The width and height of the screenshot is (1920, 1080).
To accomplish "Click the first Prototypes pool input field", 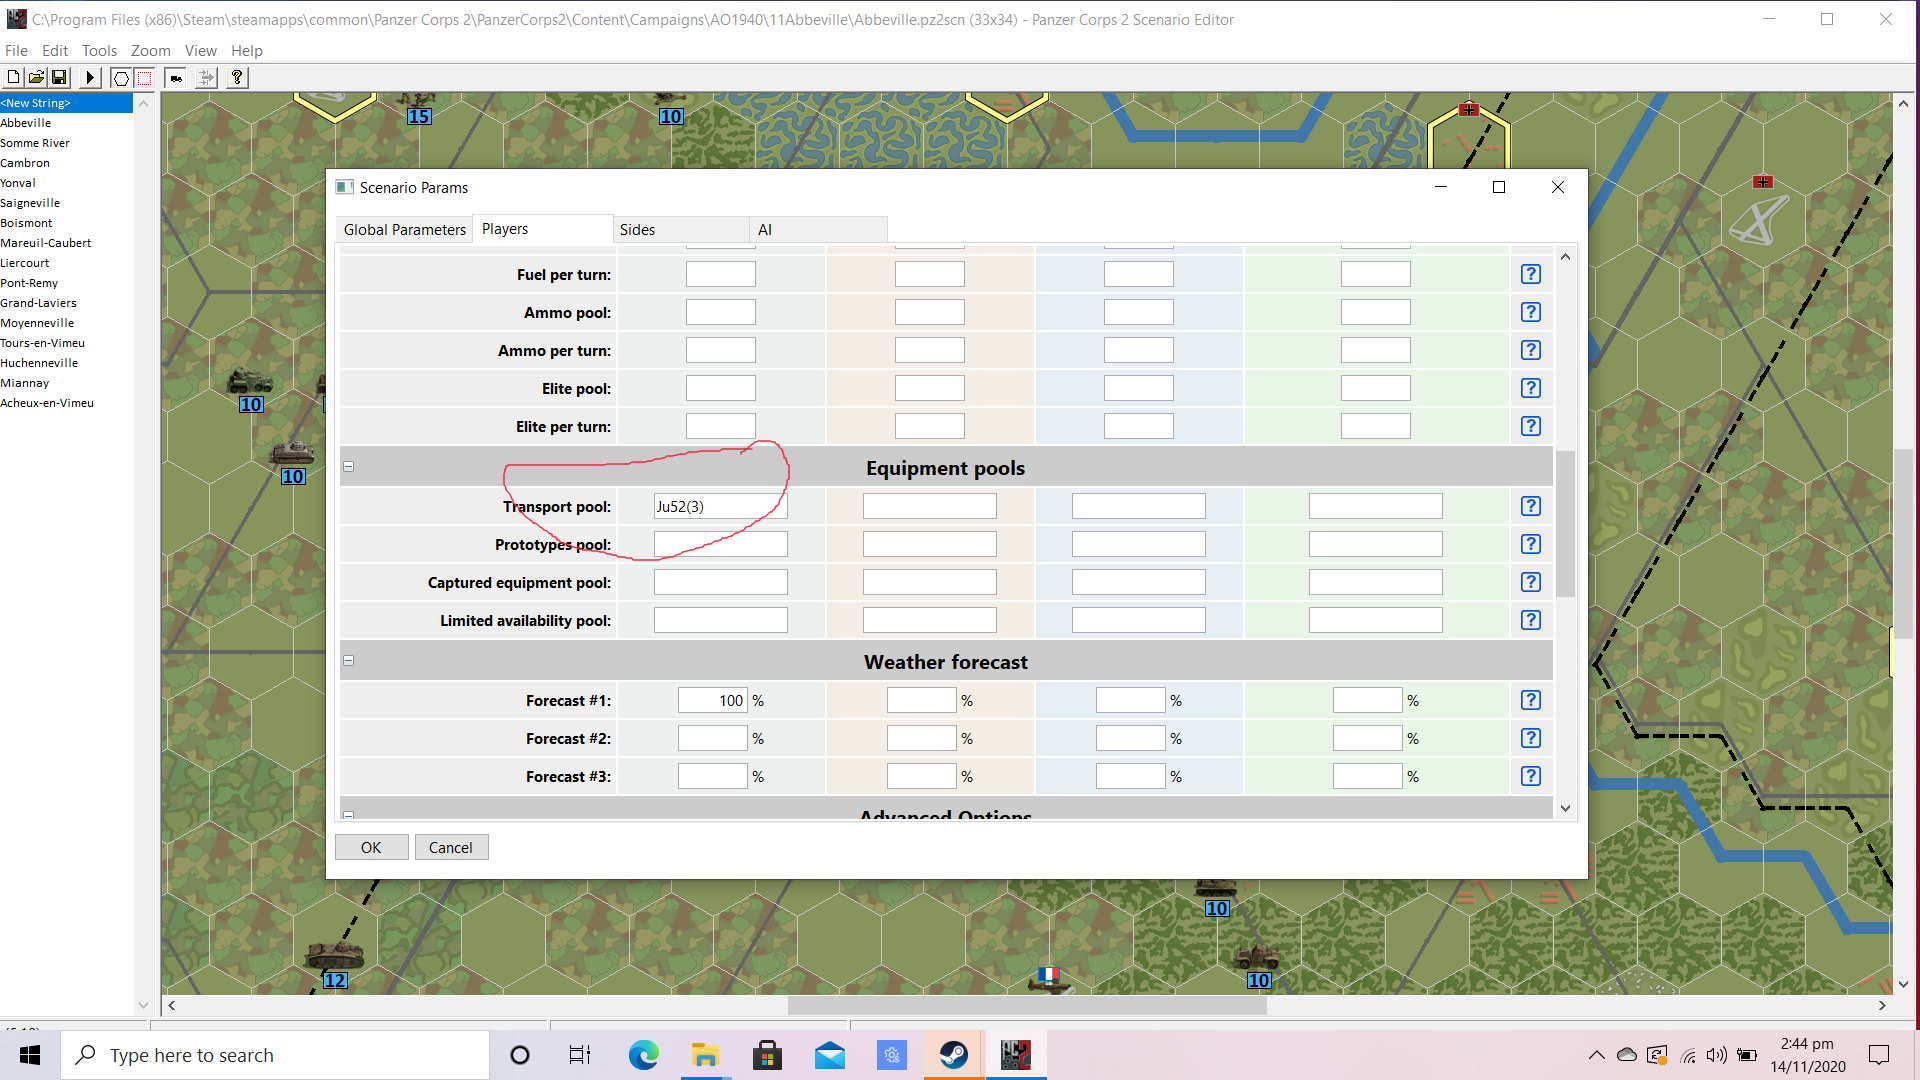I will (720, 544).
